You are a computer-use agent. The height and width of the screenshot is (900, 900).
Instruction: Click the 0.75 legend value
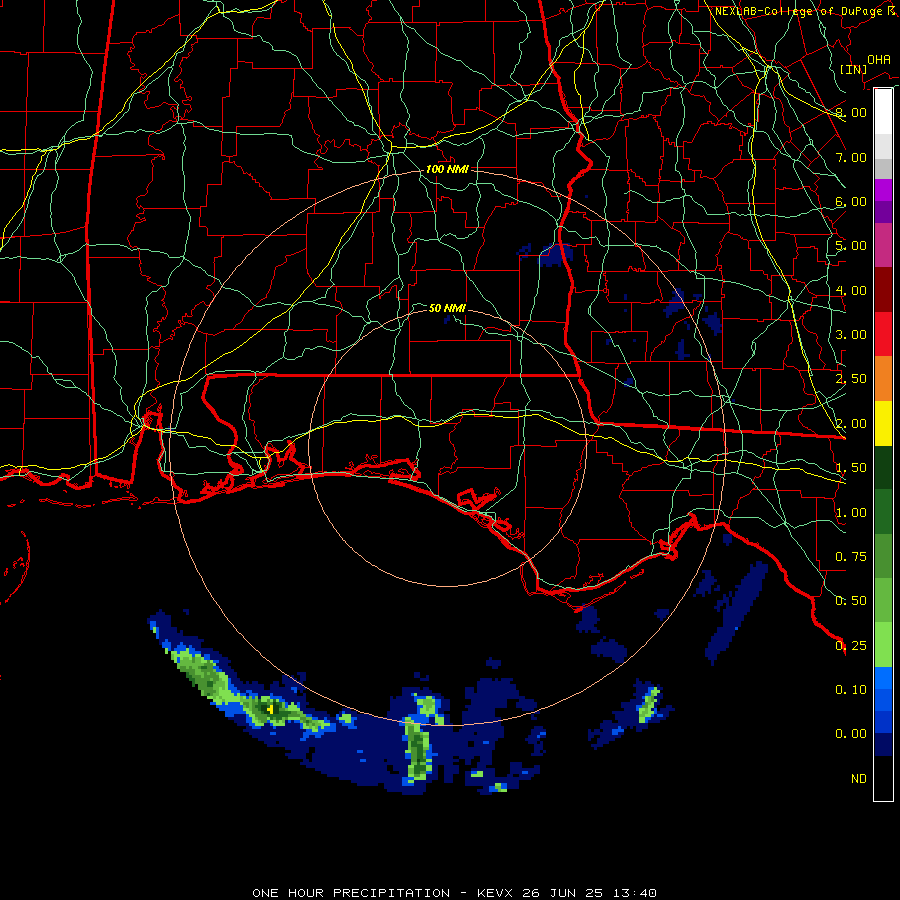[851, 557]
